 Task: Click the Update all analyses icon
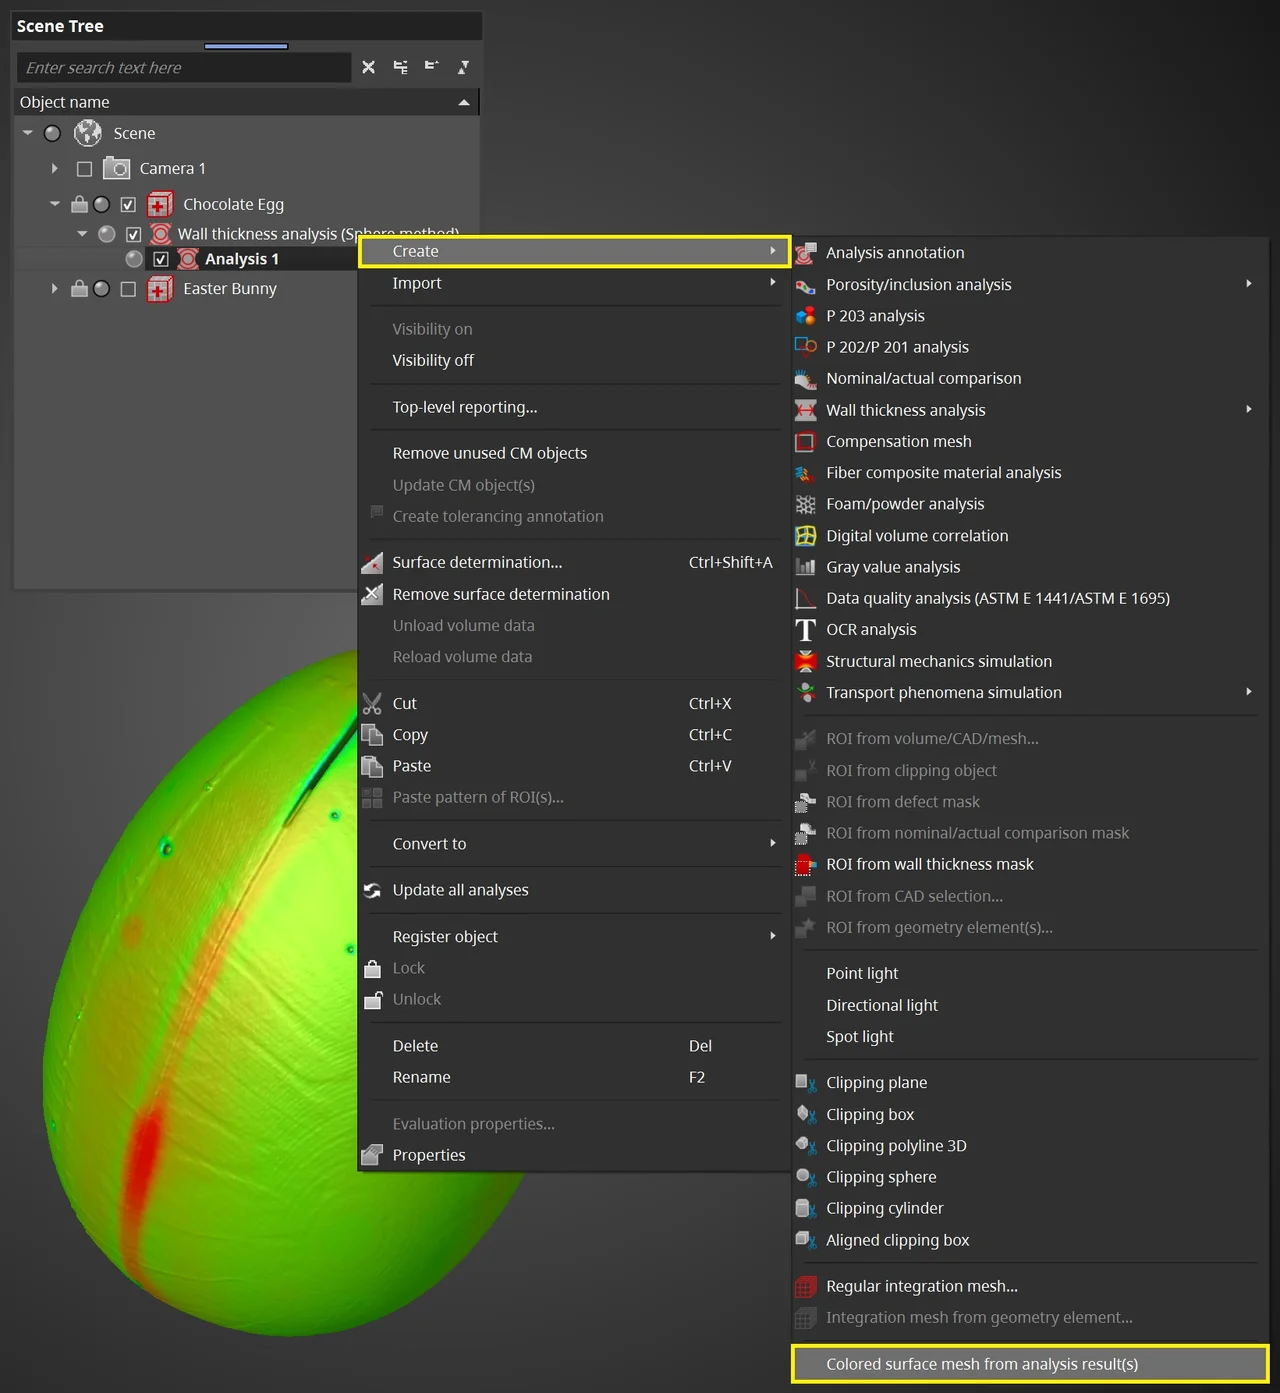tap(372, 890)
